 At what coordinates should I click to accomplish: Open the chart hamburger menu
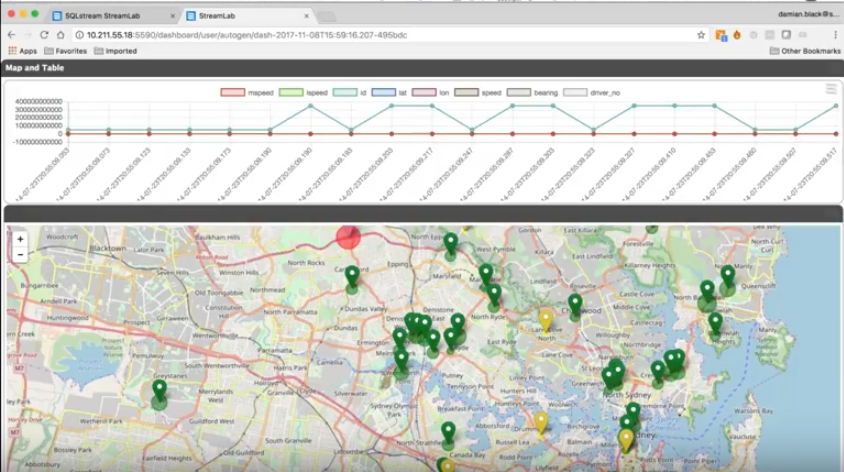click(830, 89)
